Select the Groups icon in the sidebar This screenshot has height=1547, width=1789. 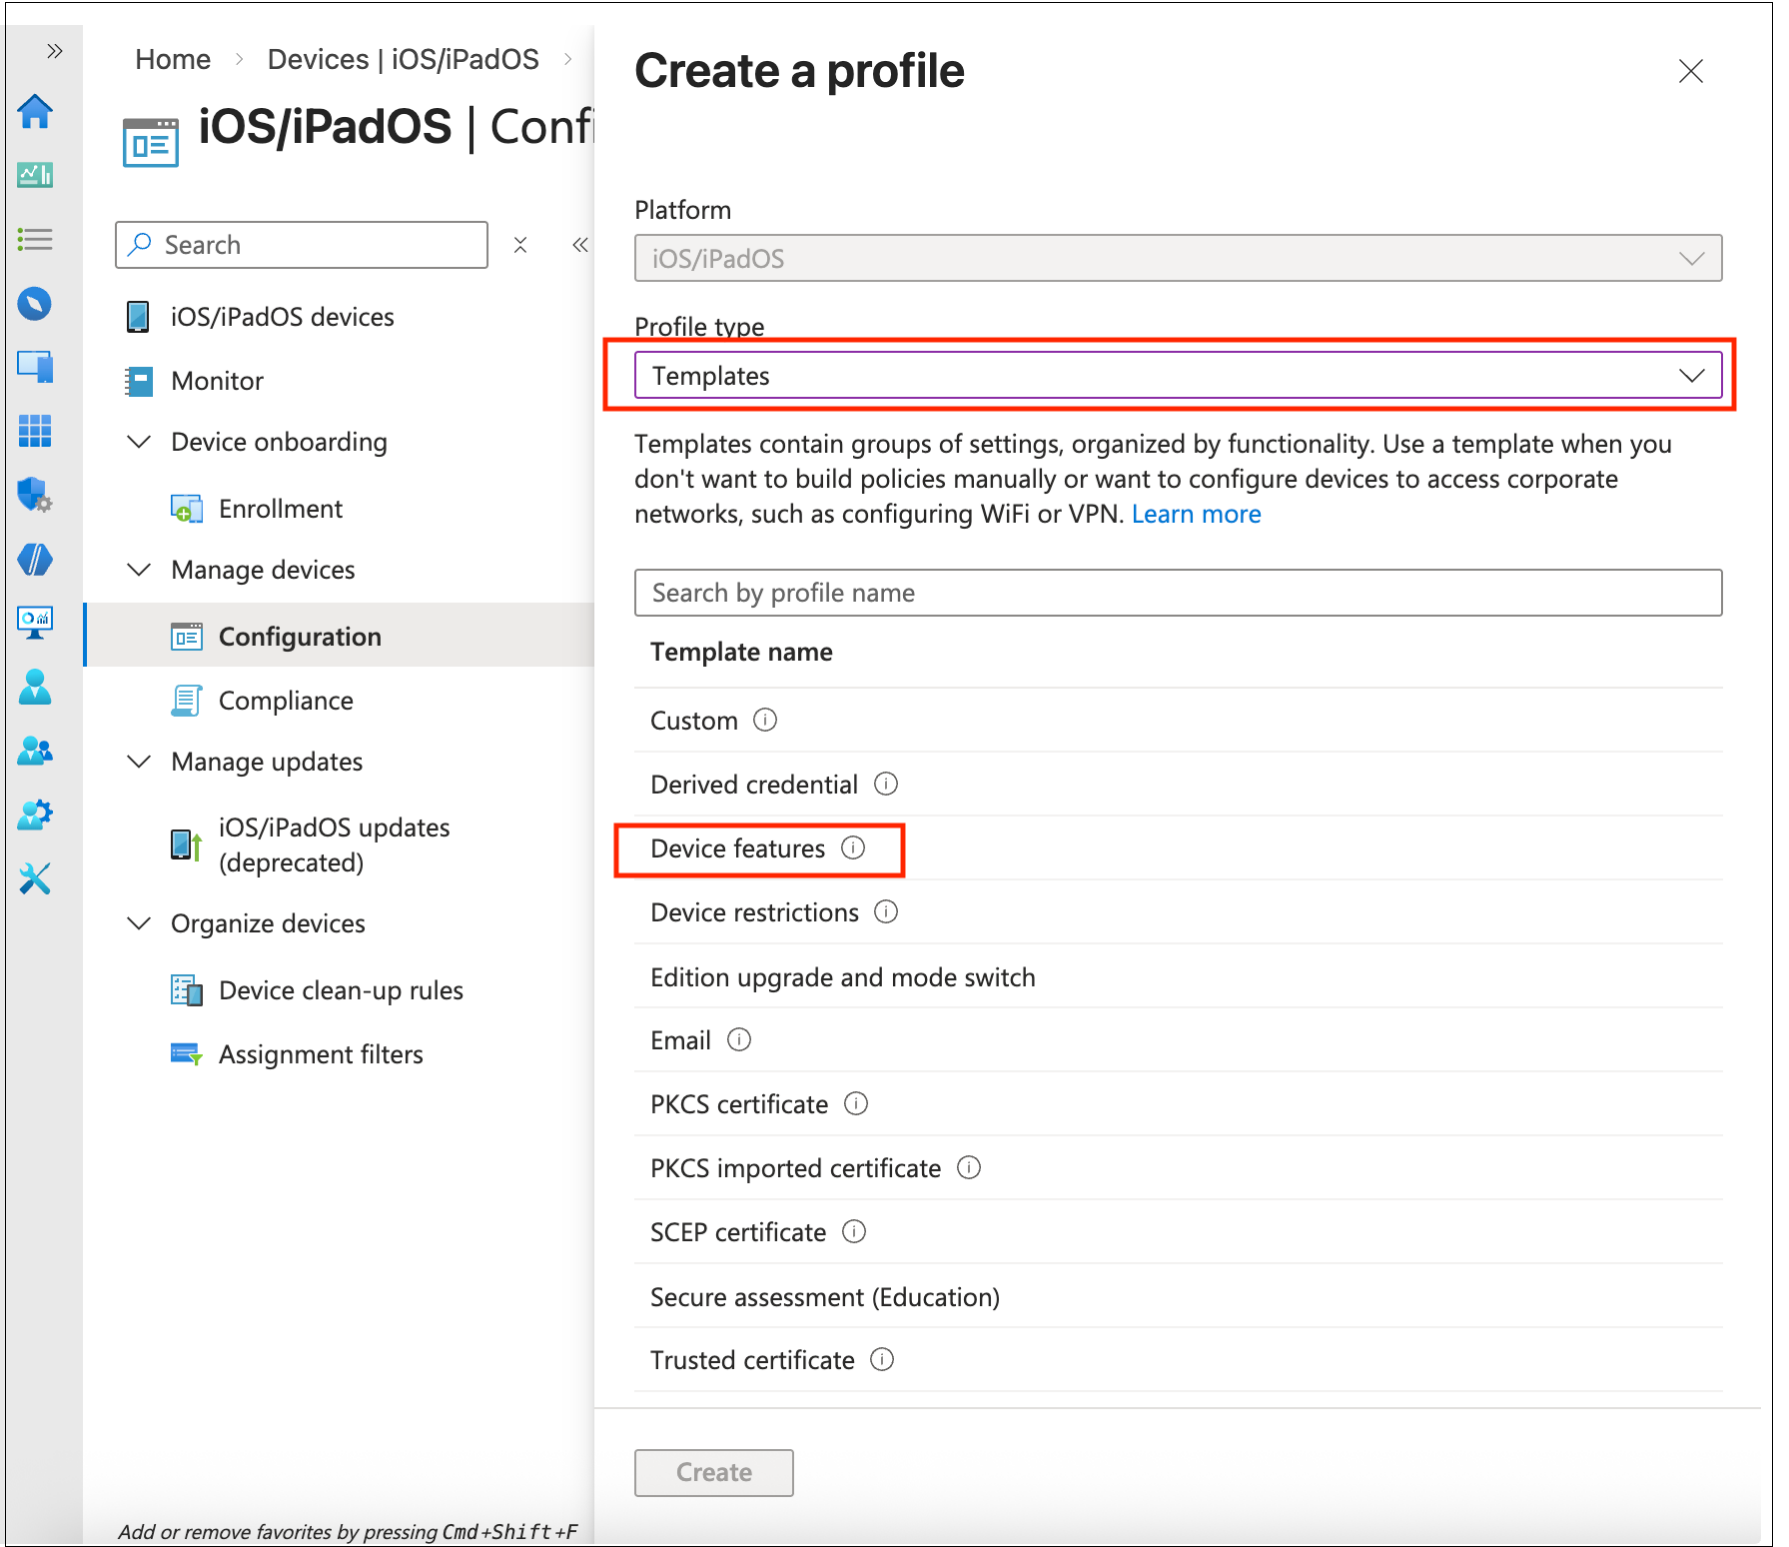[x=35, y=751]
